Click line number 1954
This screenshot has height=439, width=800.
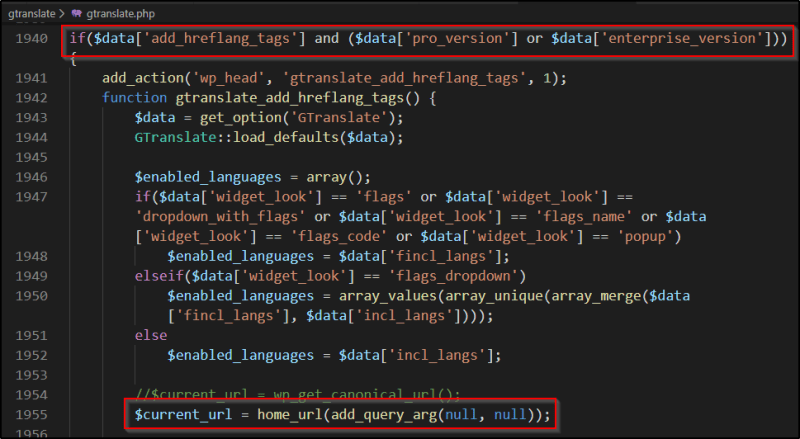[32, 395]
